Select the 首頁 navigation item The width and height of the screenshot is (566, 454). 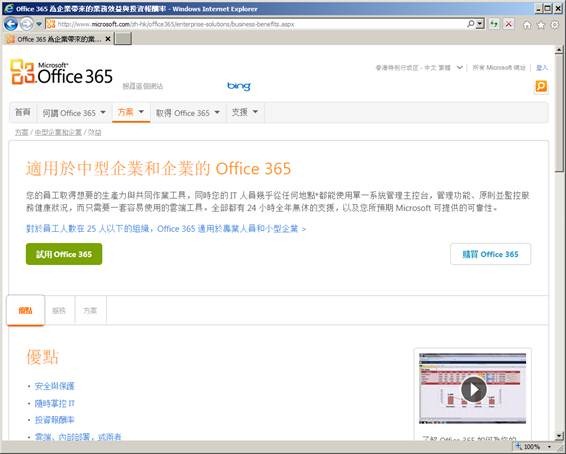coord(22,112)
